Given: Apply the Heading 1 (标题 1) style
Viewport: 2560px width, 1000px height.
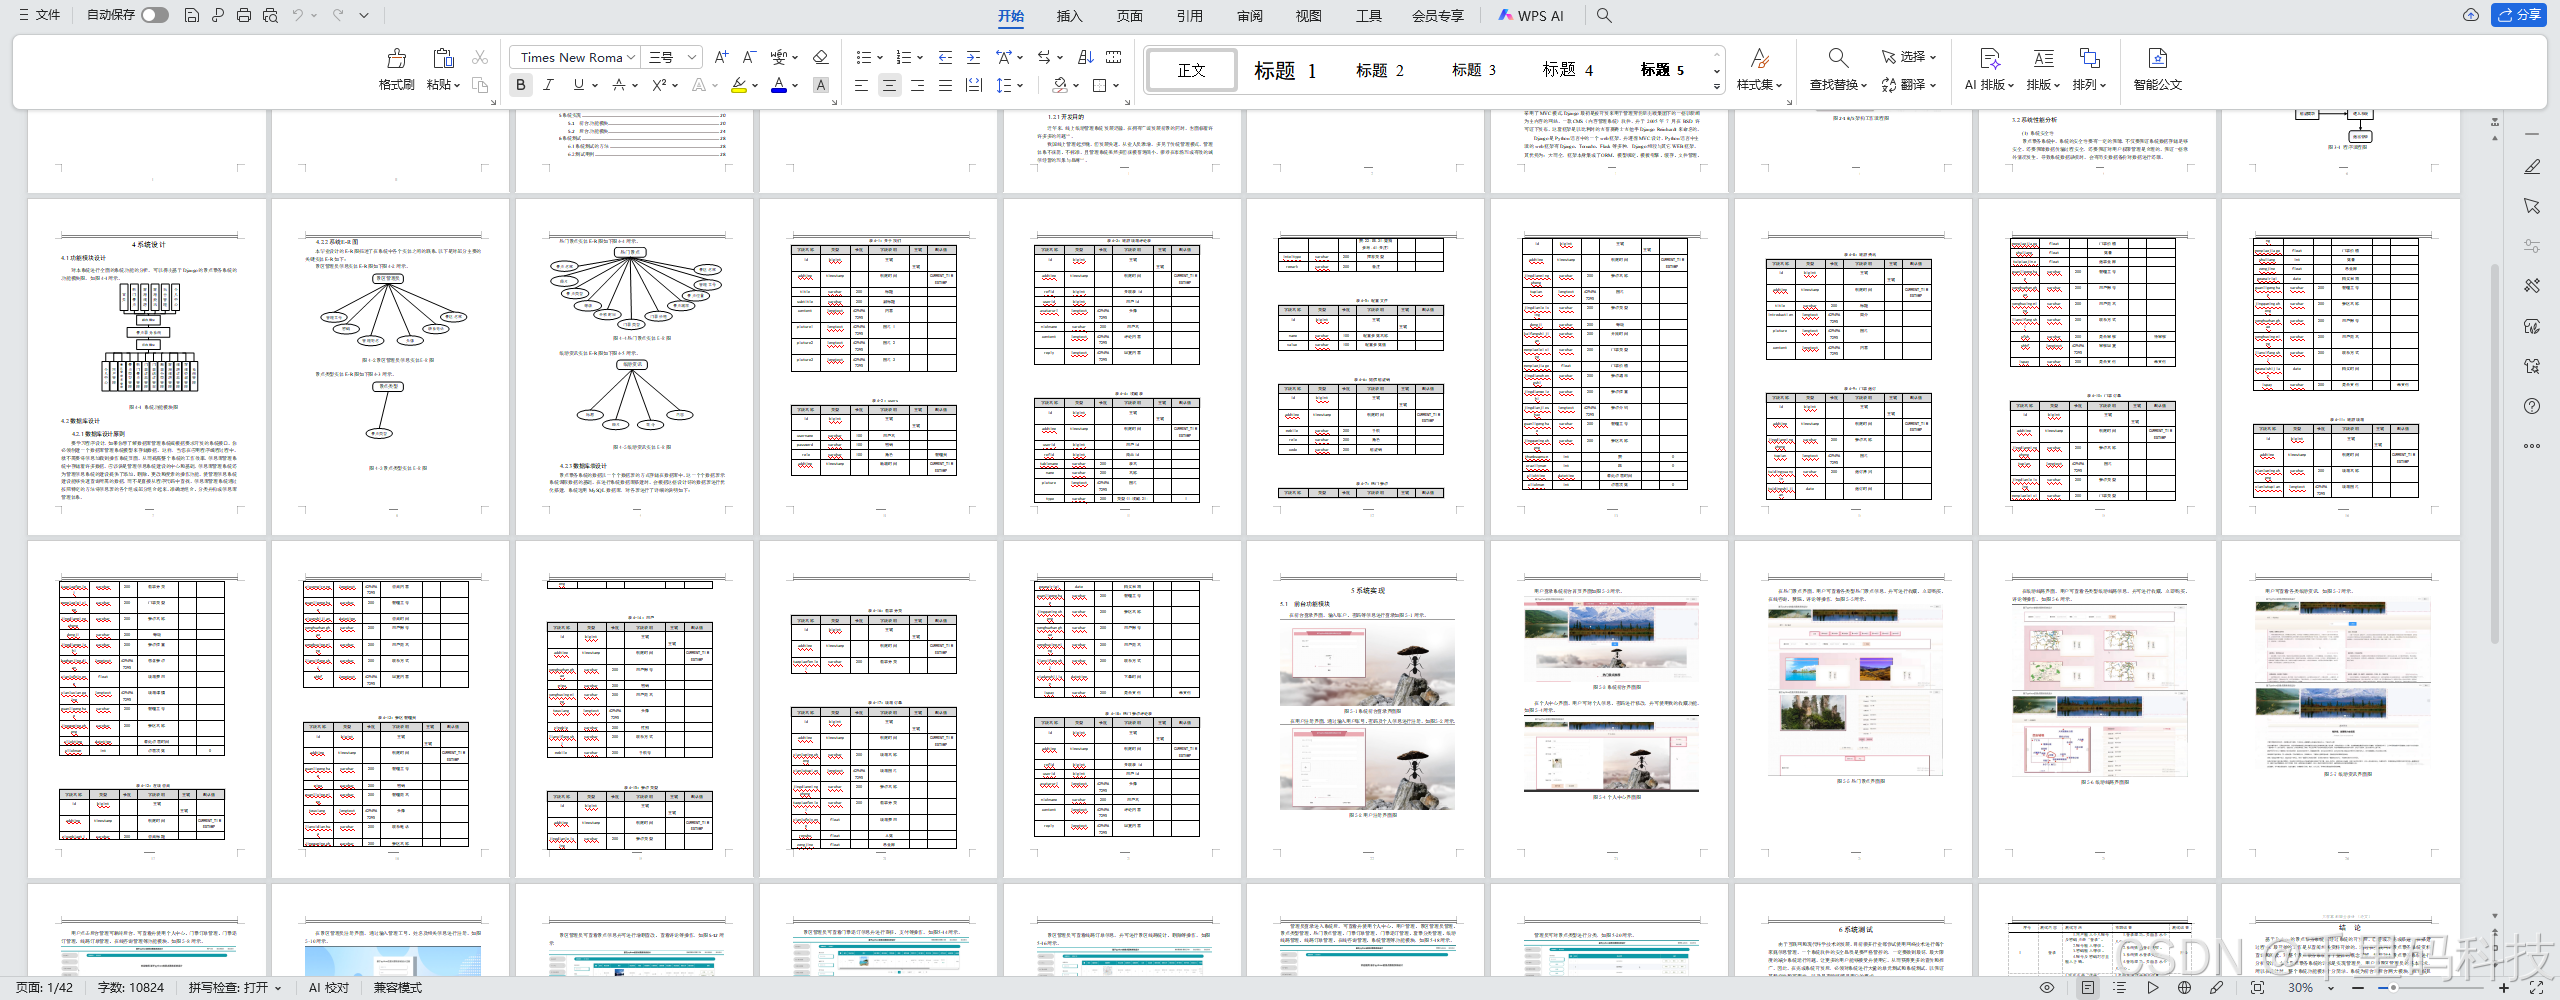Looking at the screenshot, I should point(1285,70).
